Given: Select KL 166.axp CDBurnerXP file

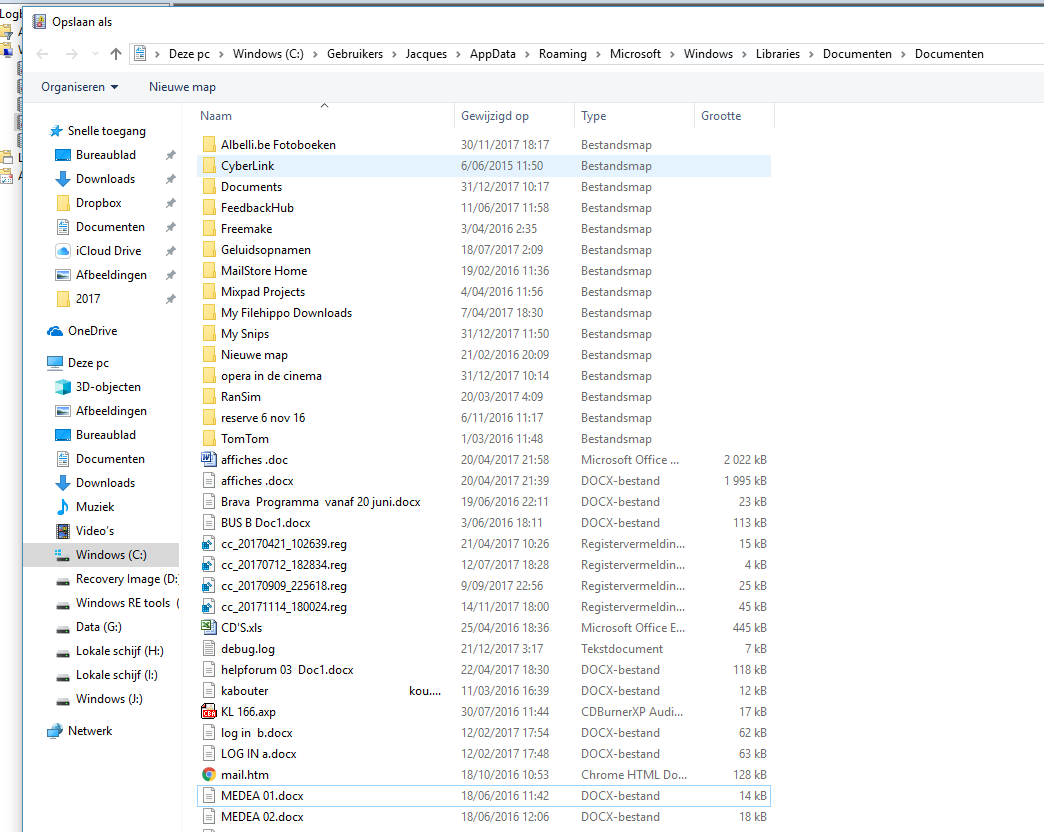Looking at the screenshot, I should coord(484,712).
